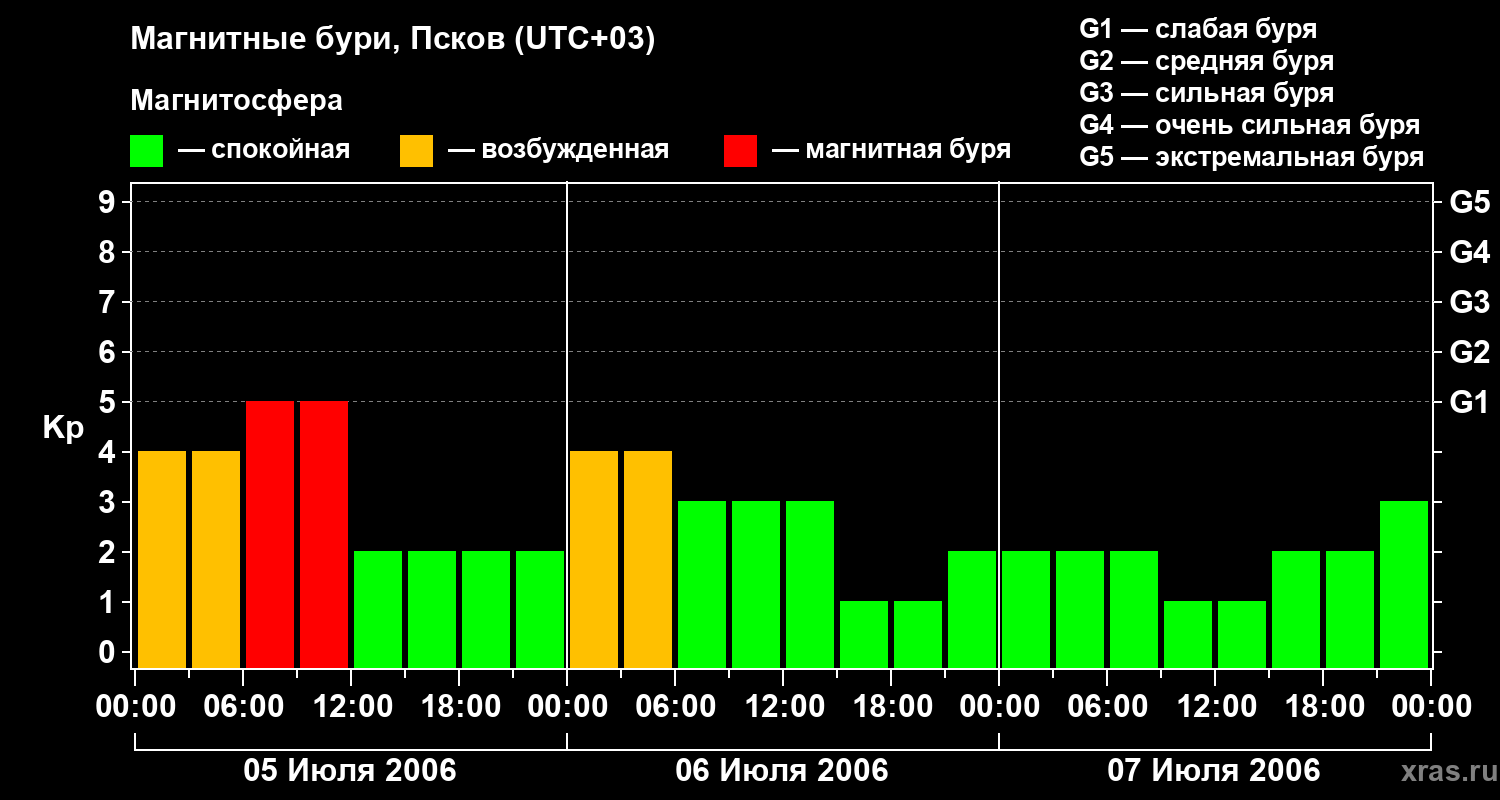Click the green Kp 2 bar at 21–24 on 06 Июля
The height and width of the screenshot is (800, 1500).
972,610
